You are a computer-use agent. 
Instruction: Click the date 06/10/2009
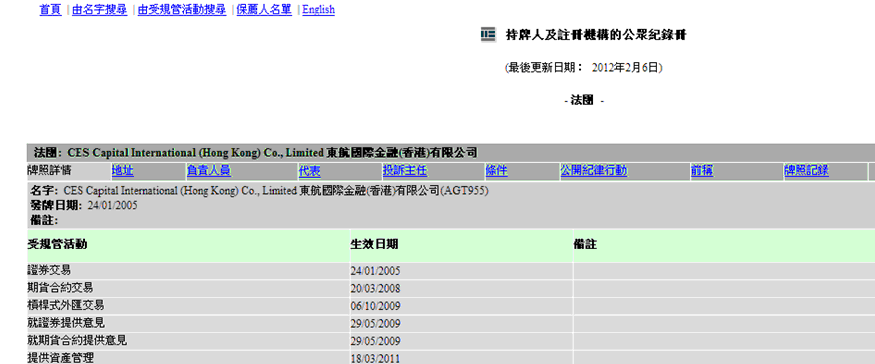375,306
